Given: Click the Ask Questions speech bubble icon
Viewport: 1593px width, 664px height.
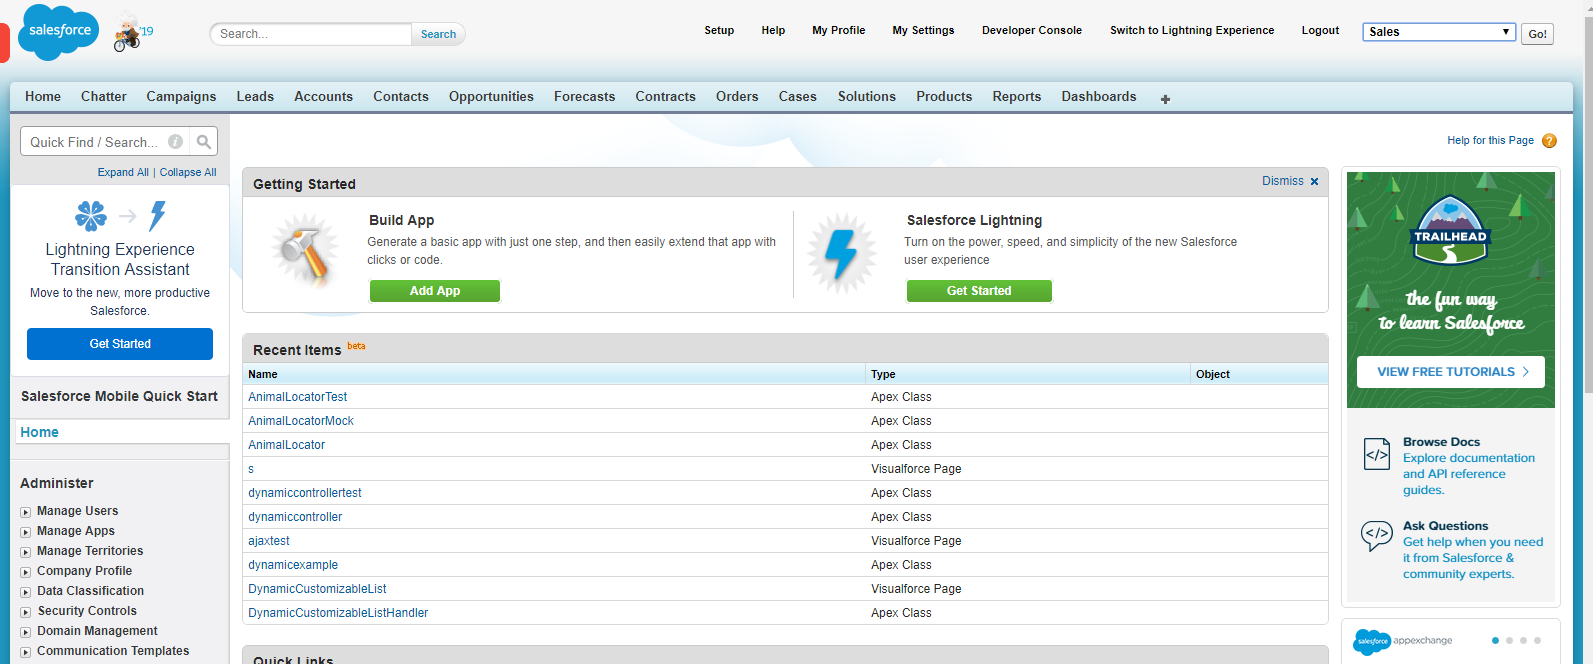Looking at the screenshot, I should click(x=1377, y=535).
